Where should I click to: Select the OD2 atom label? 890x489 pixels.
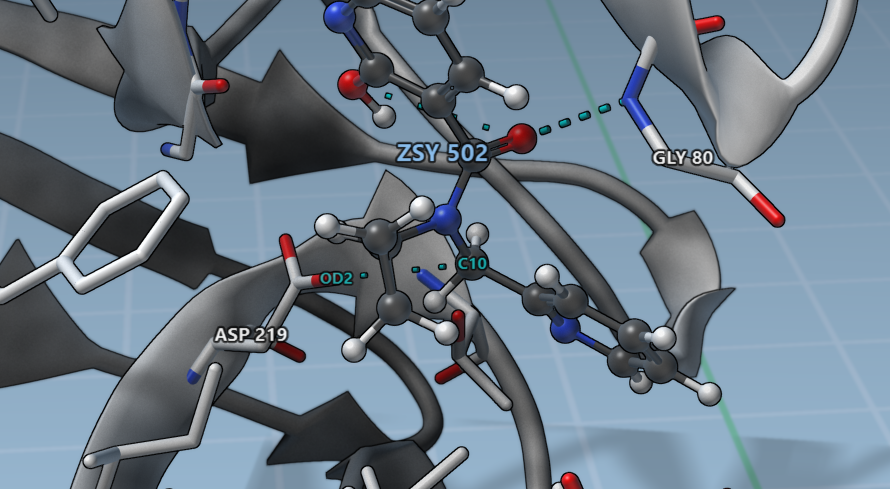(x=336, y=278)
